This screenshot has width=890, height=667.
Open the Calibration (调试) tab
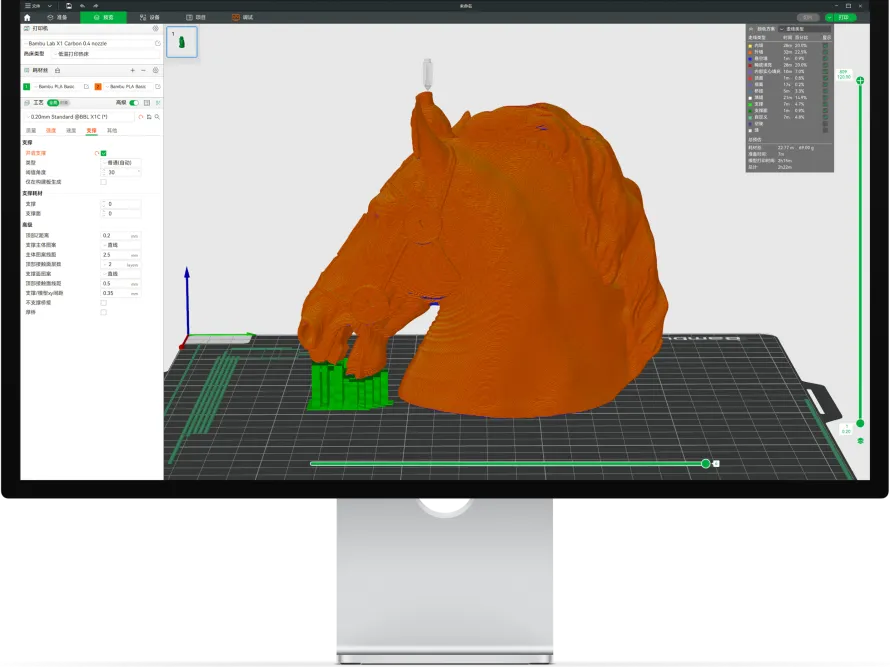[242, 18]
